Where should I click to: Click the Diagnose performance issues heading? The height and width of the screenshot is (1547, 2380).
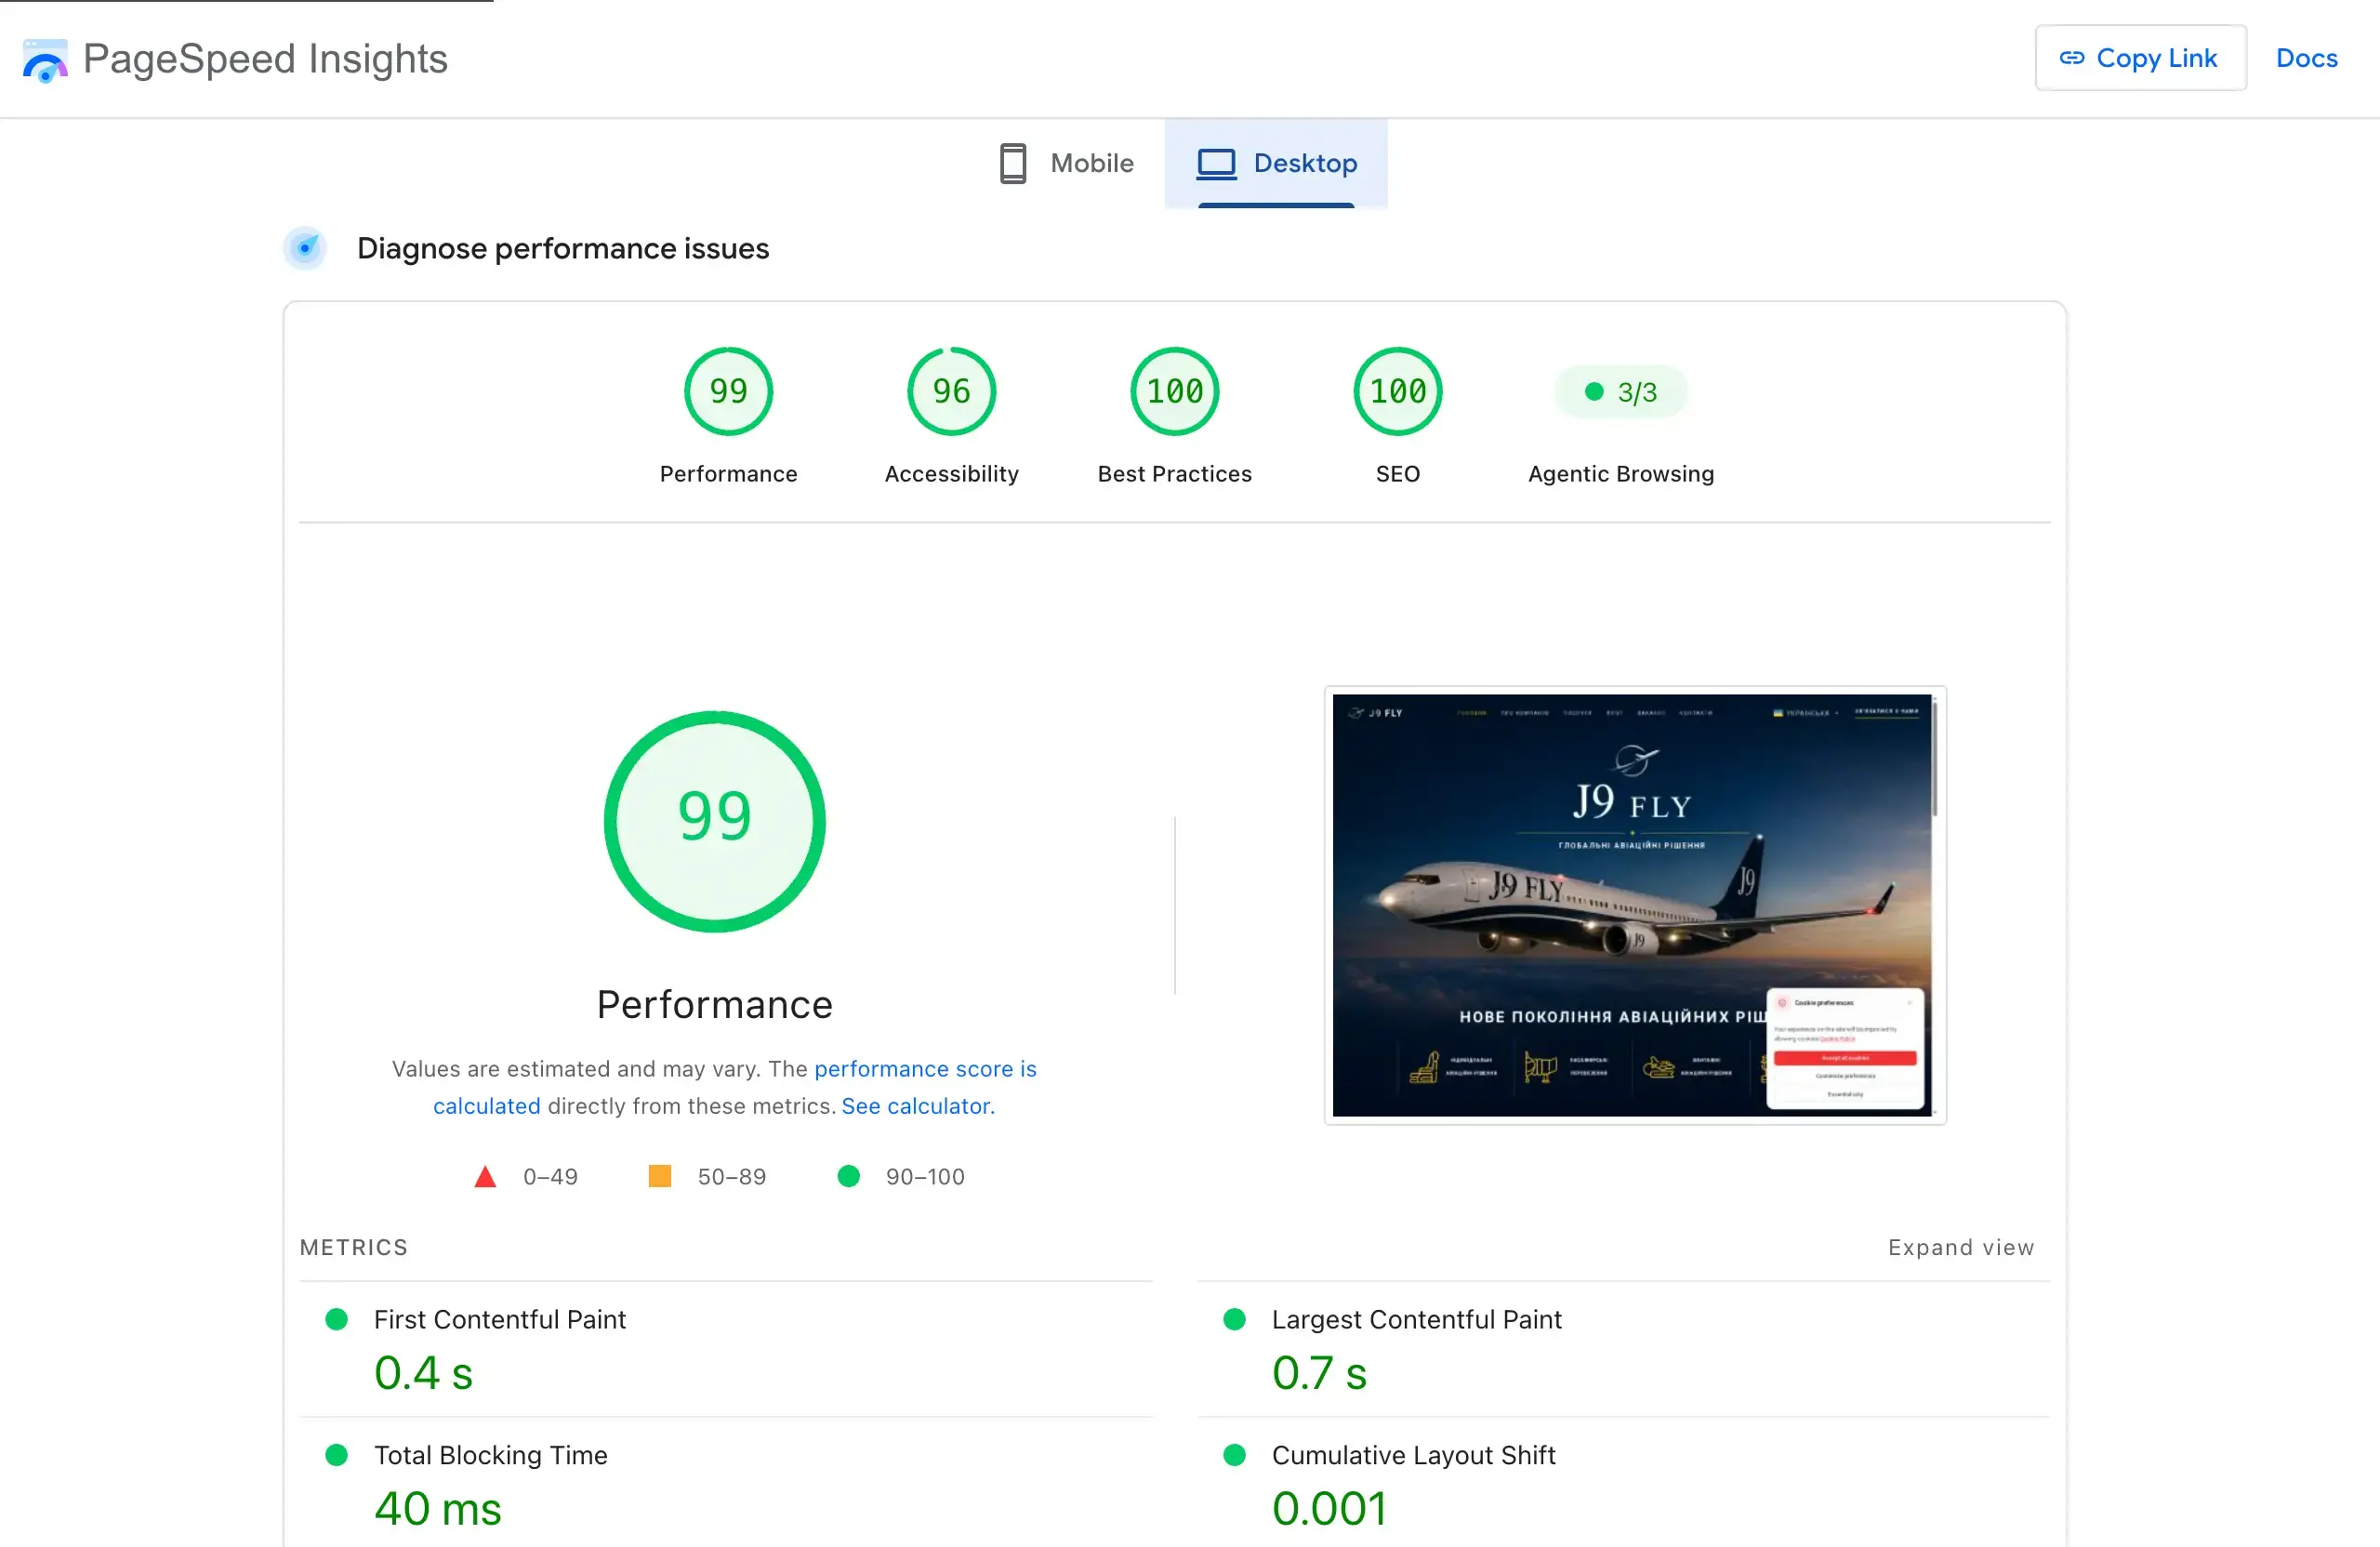pyautogui.click(x=563, y=248)
